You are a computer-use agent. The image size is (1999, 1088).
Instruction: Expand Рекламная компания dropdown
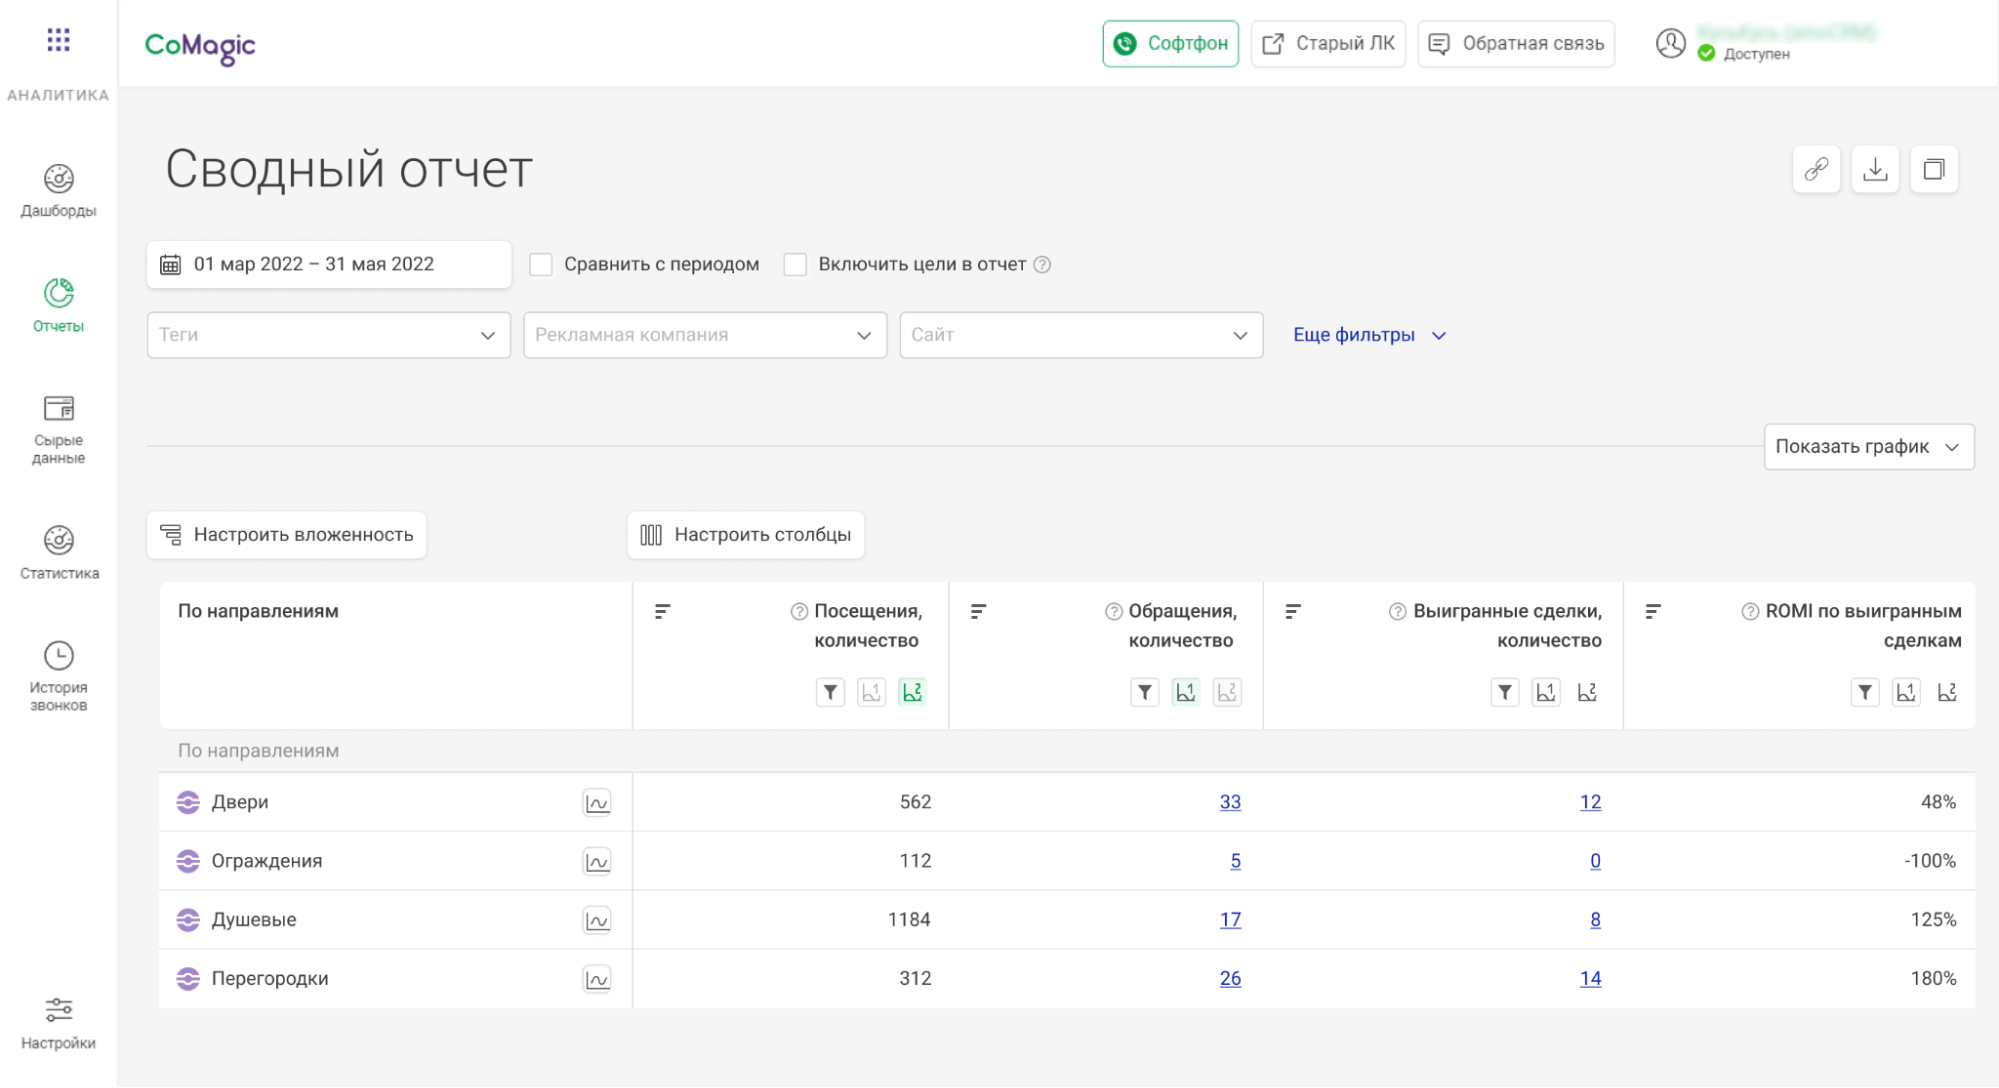tap(705, 335)
